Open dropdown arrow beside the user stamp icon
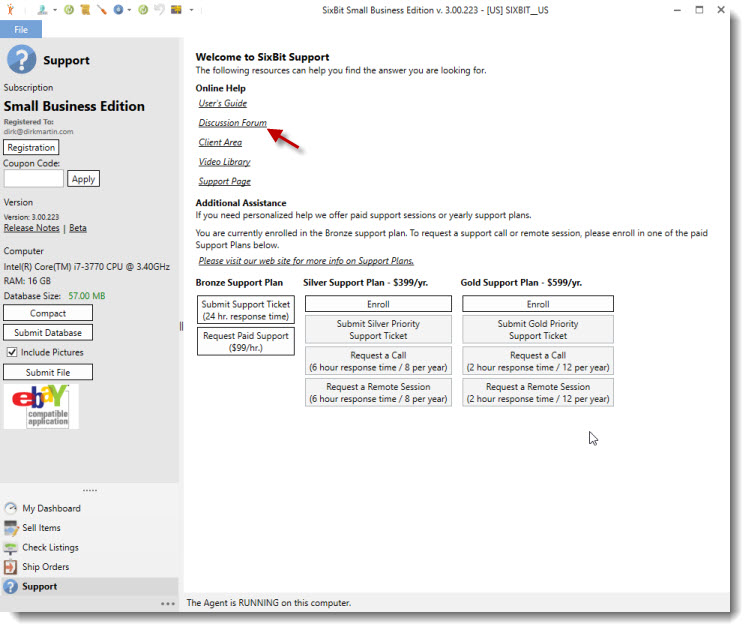The height and width of the screenshot is (633, 751). point(55,10)
